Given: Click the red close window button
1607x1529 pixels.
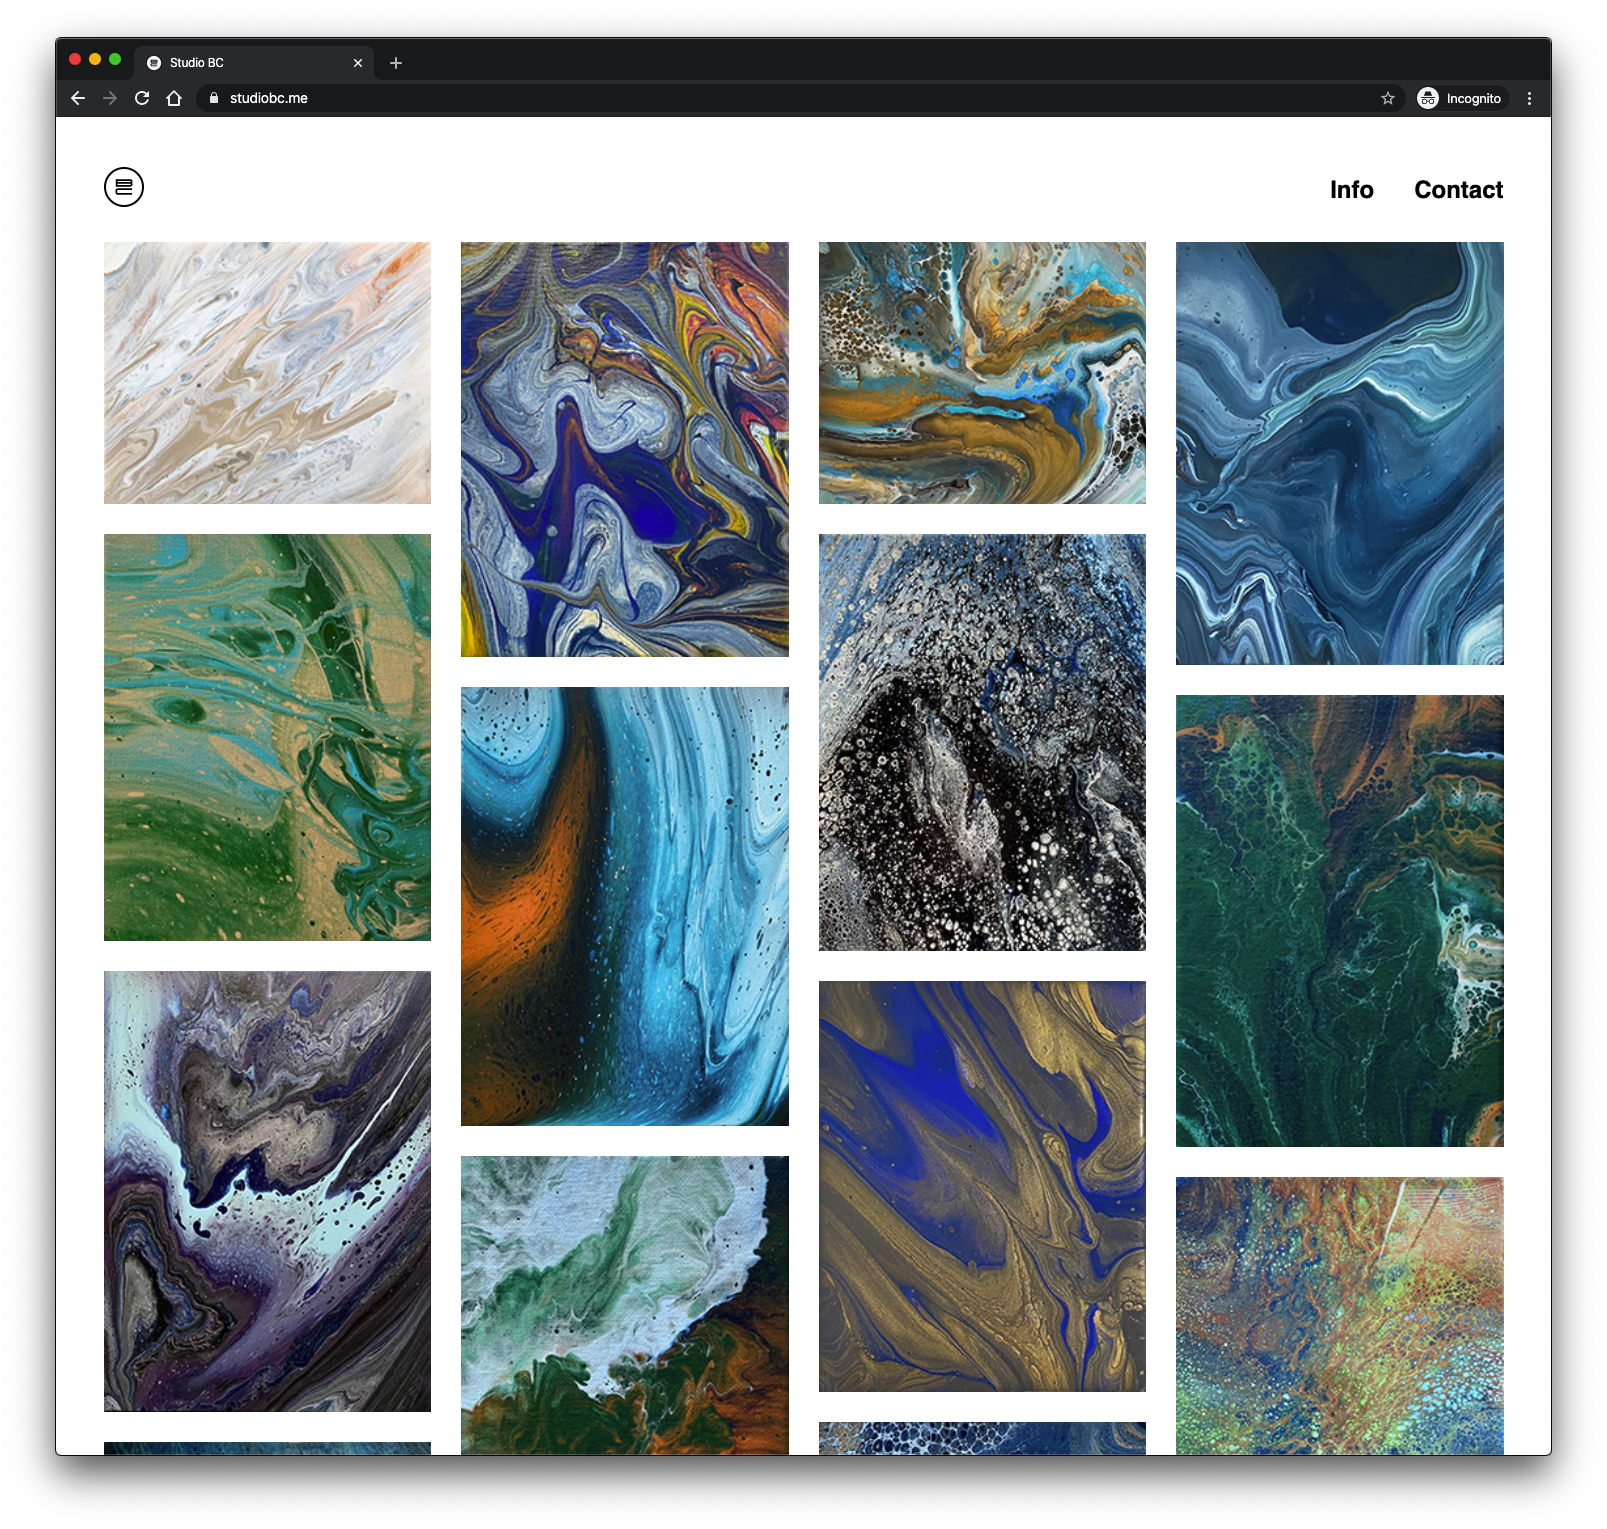Looking at the screenshot, I should 75,59.
